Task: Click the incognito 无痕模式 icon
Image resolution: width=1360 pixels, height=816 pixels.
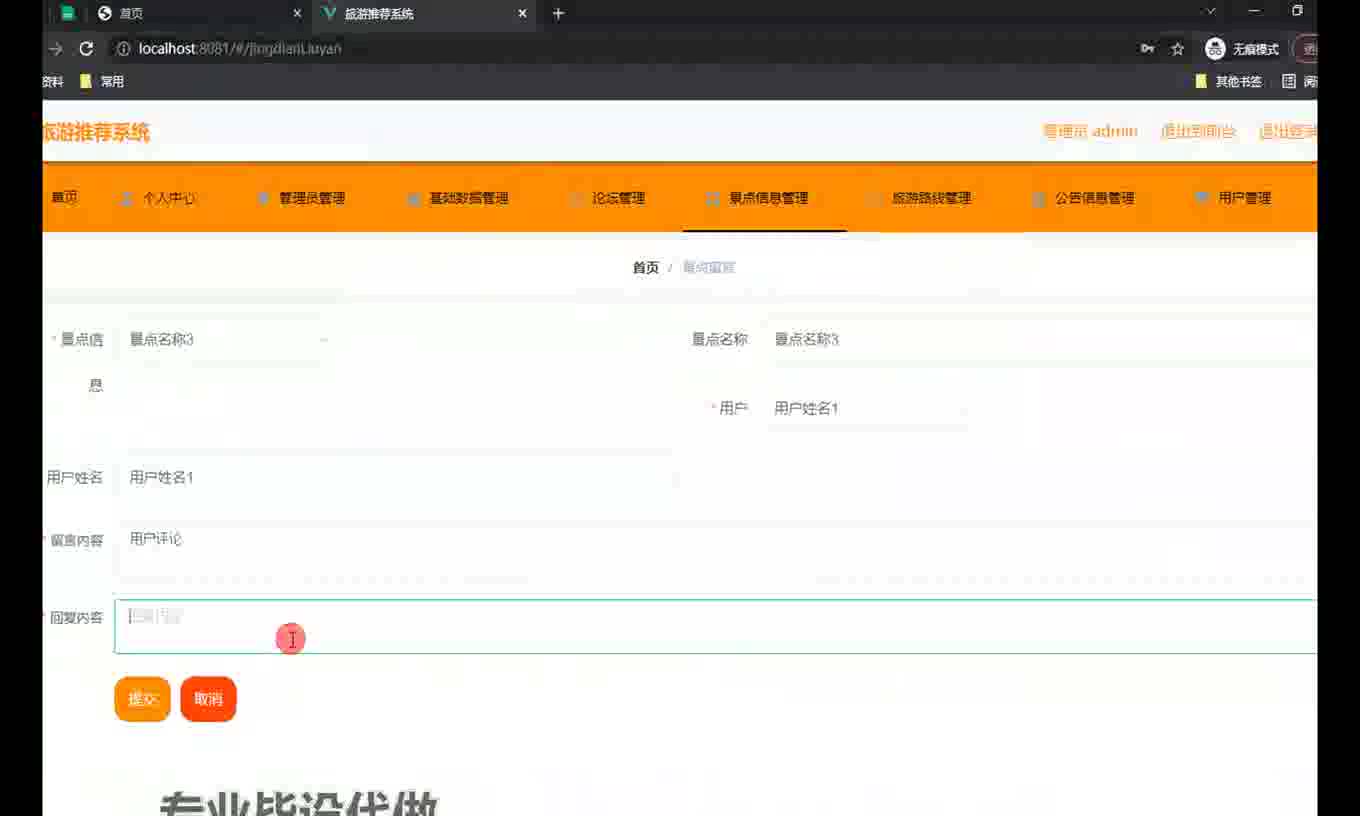Action: click(x=1215, y=48)
